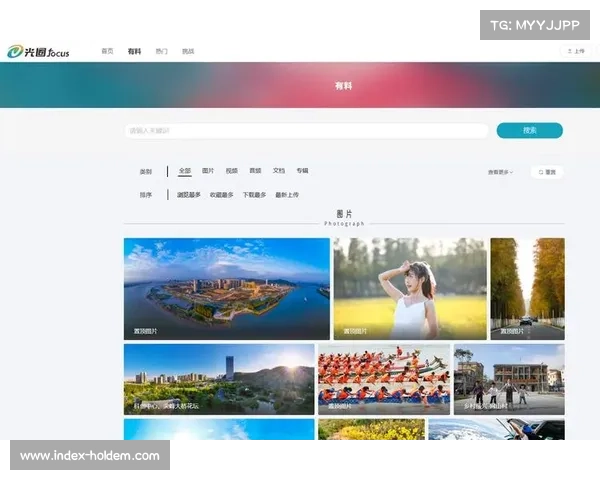Viewport: 600px width, 480px height.
Task: Open the aerial island city photo
Action: (226, 288)
